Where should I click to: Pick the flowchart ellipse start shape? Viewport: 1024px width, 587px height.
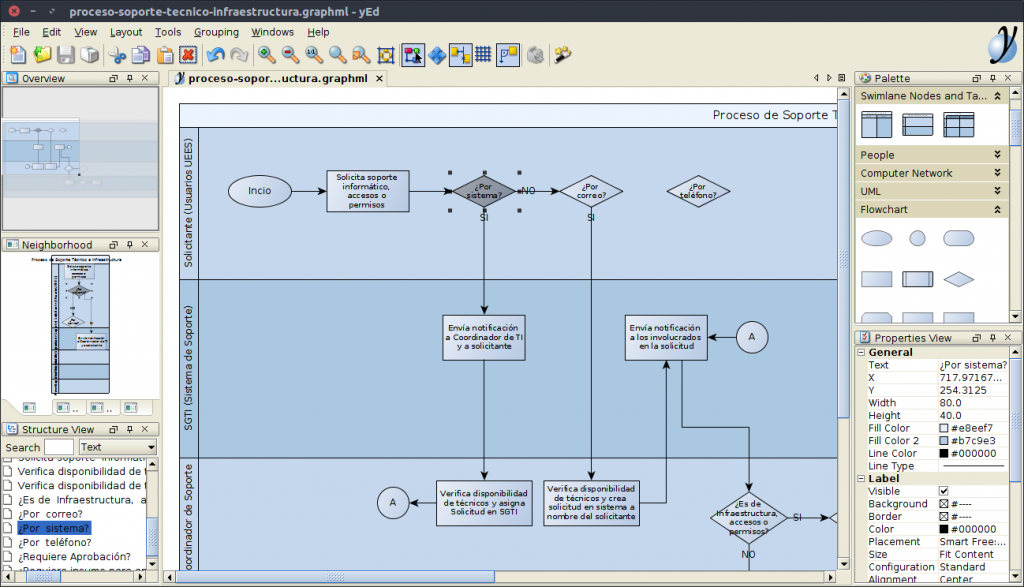tap(876, 238)
